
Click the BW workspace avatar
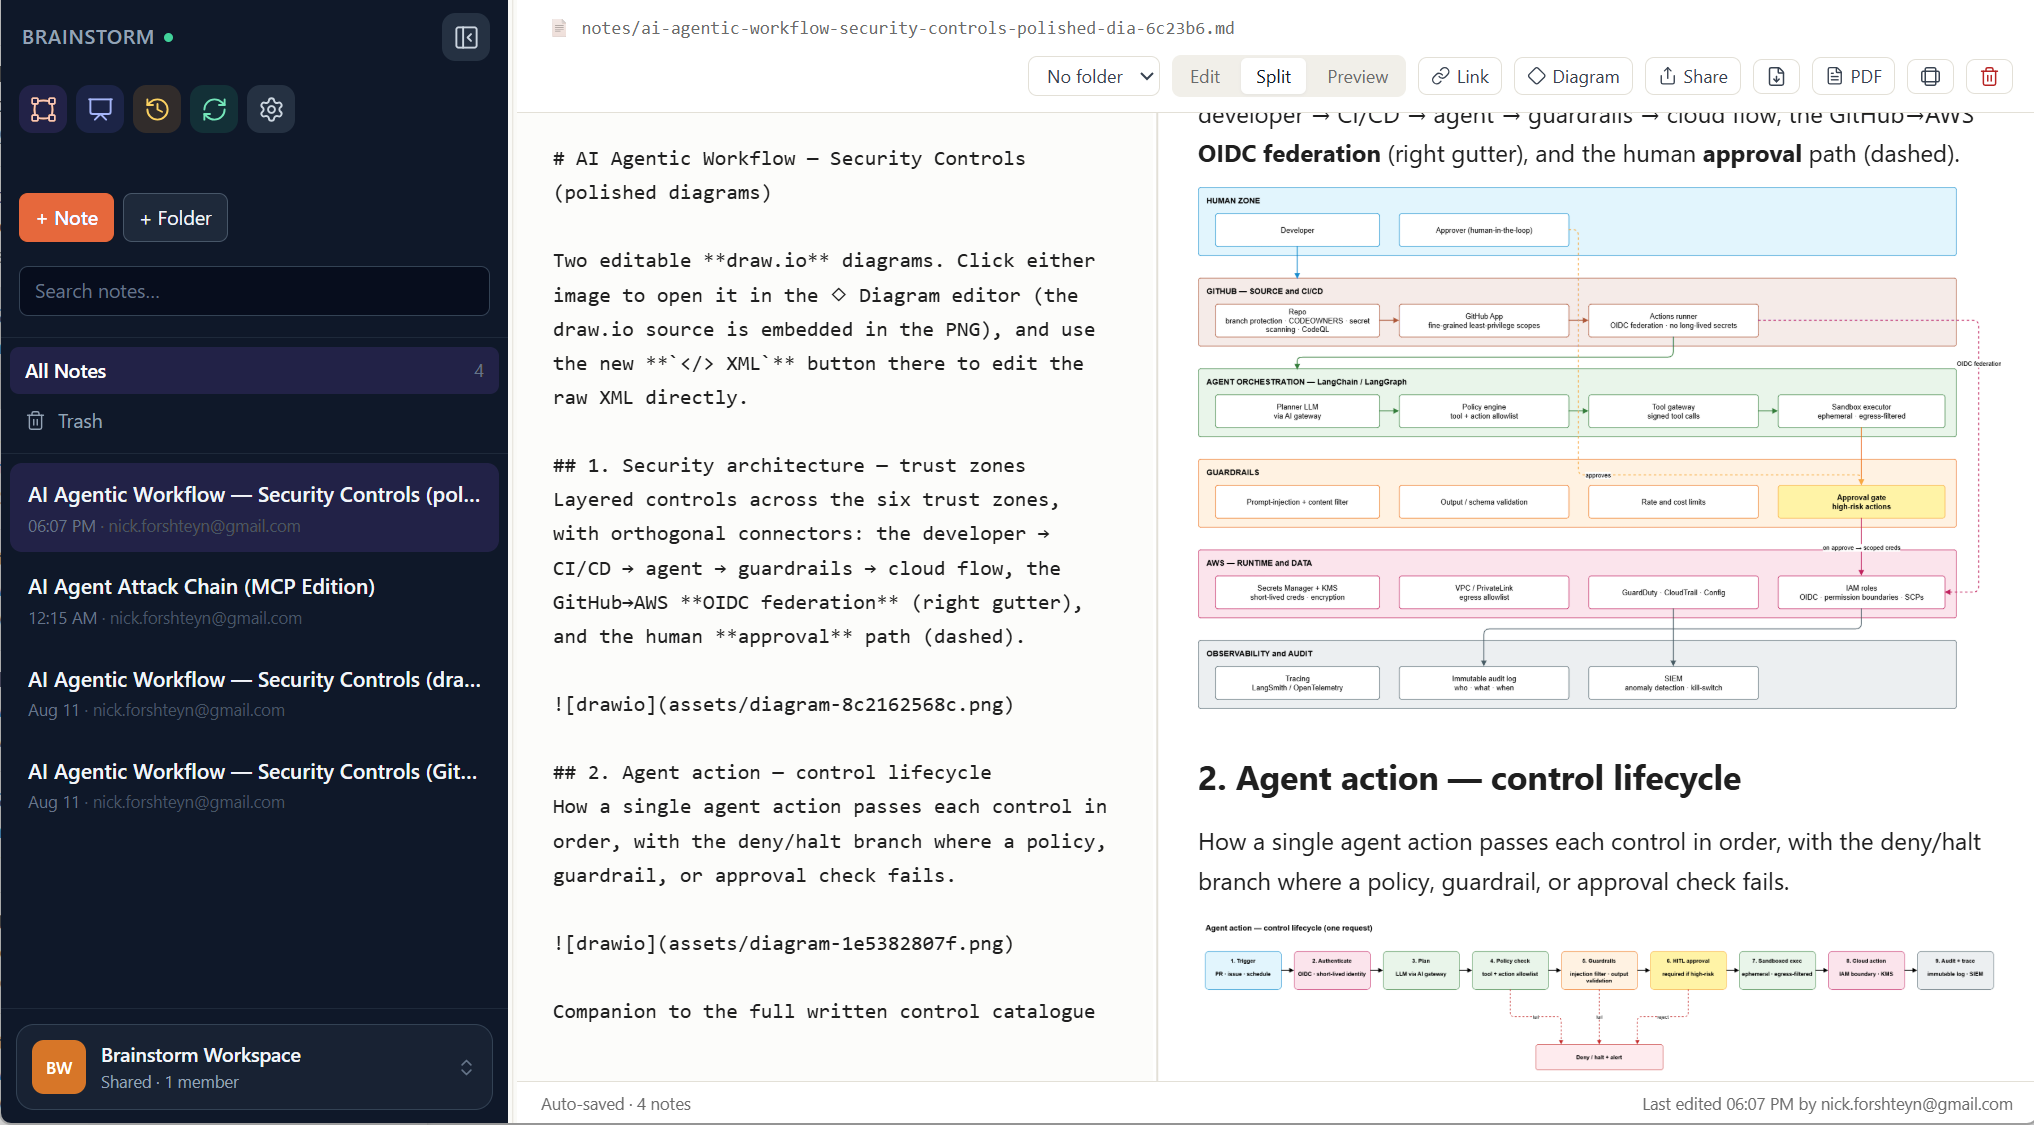[x=59, y=1067]
